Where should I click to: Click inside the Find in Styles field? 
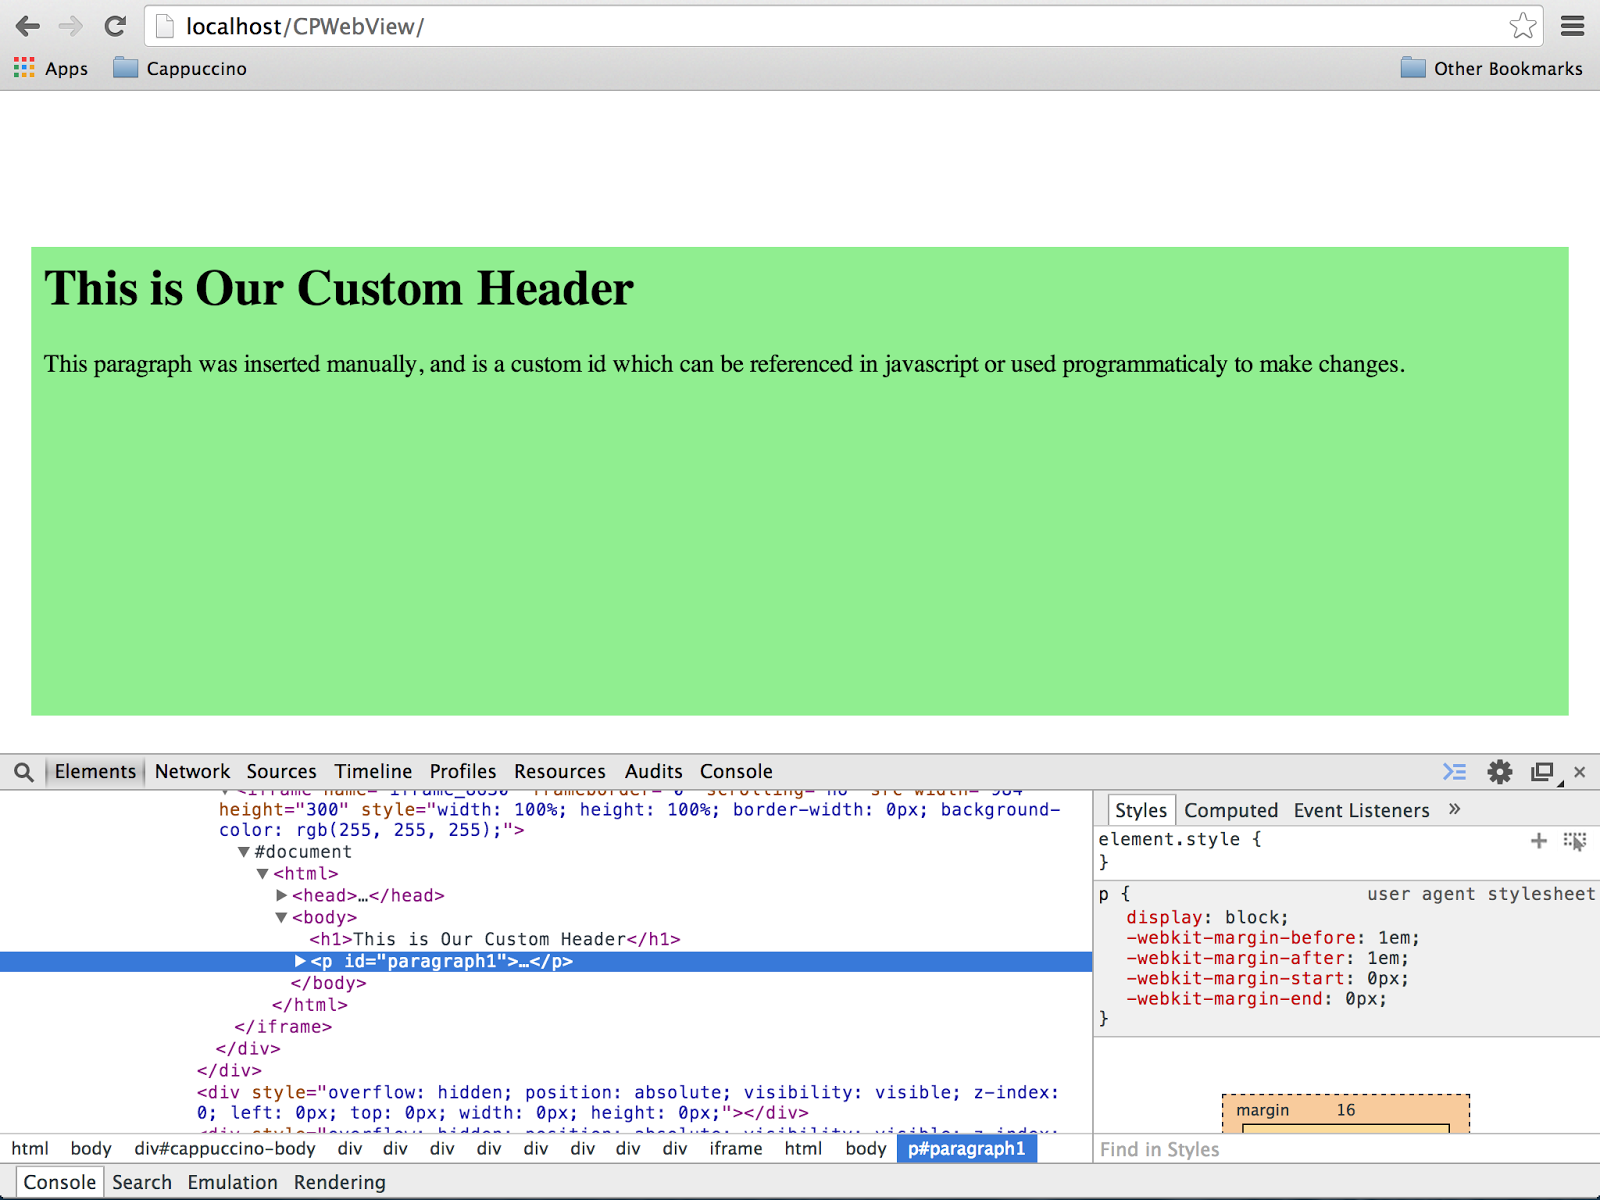(x=1346, y=1149)
